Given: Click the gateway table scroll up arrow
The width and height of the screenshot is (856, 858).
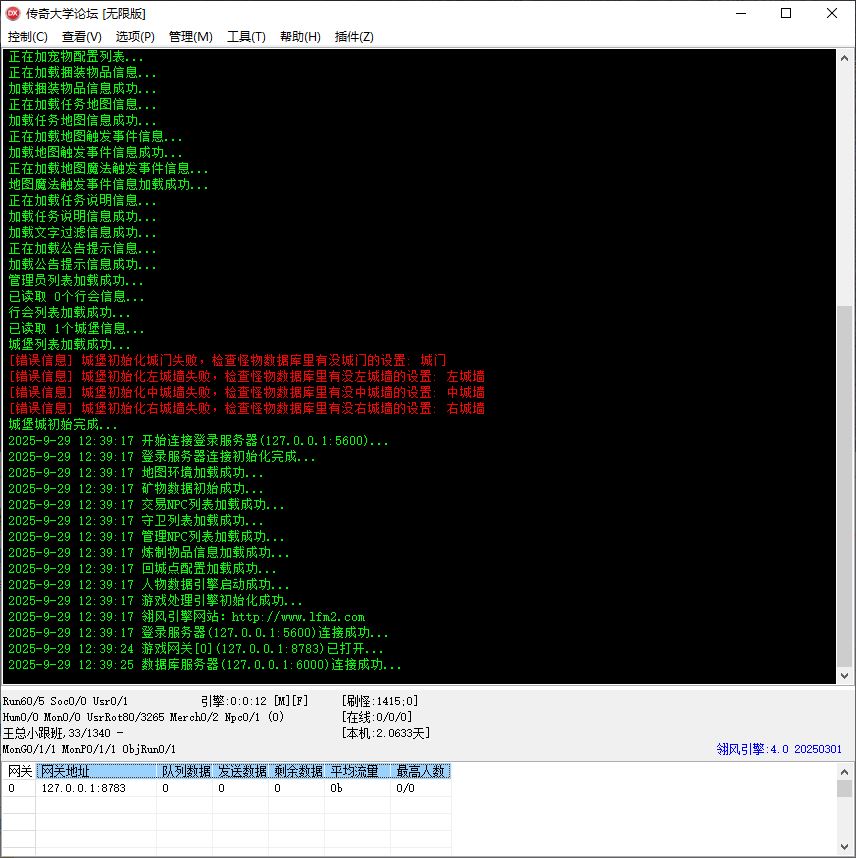Looking at the screenshot, I should click(844, 772).
